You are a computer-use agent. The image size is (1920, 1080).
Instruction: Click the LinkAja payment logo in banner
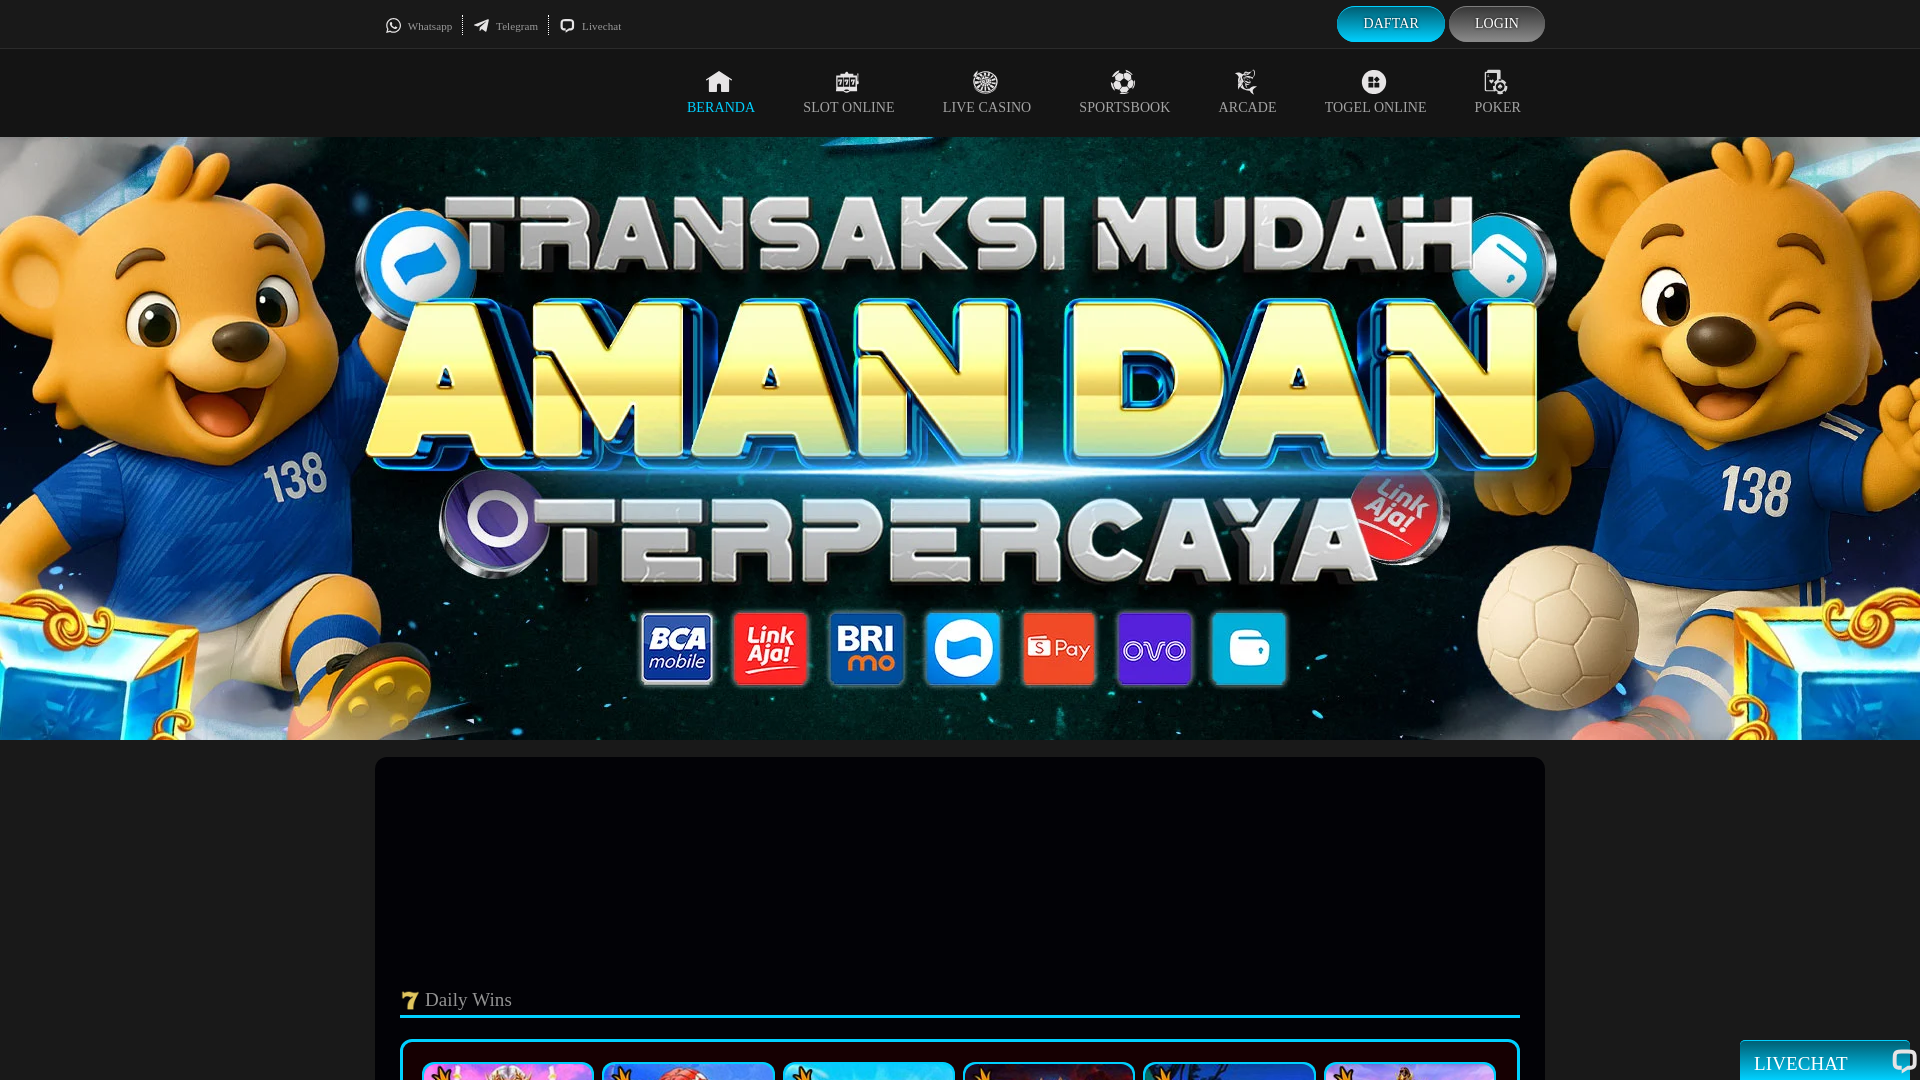770,649
